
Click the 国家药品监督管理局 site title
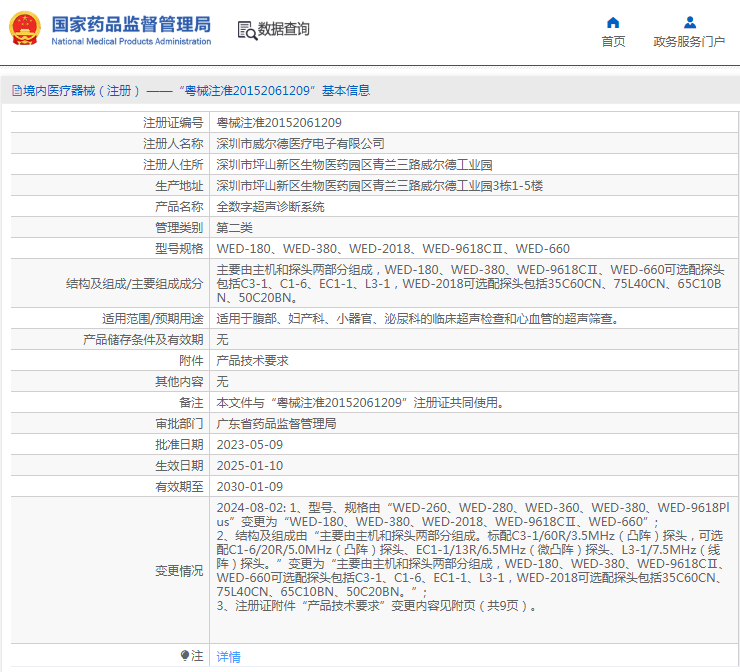tap(131, 24)
